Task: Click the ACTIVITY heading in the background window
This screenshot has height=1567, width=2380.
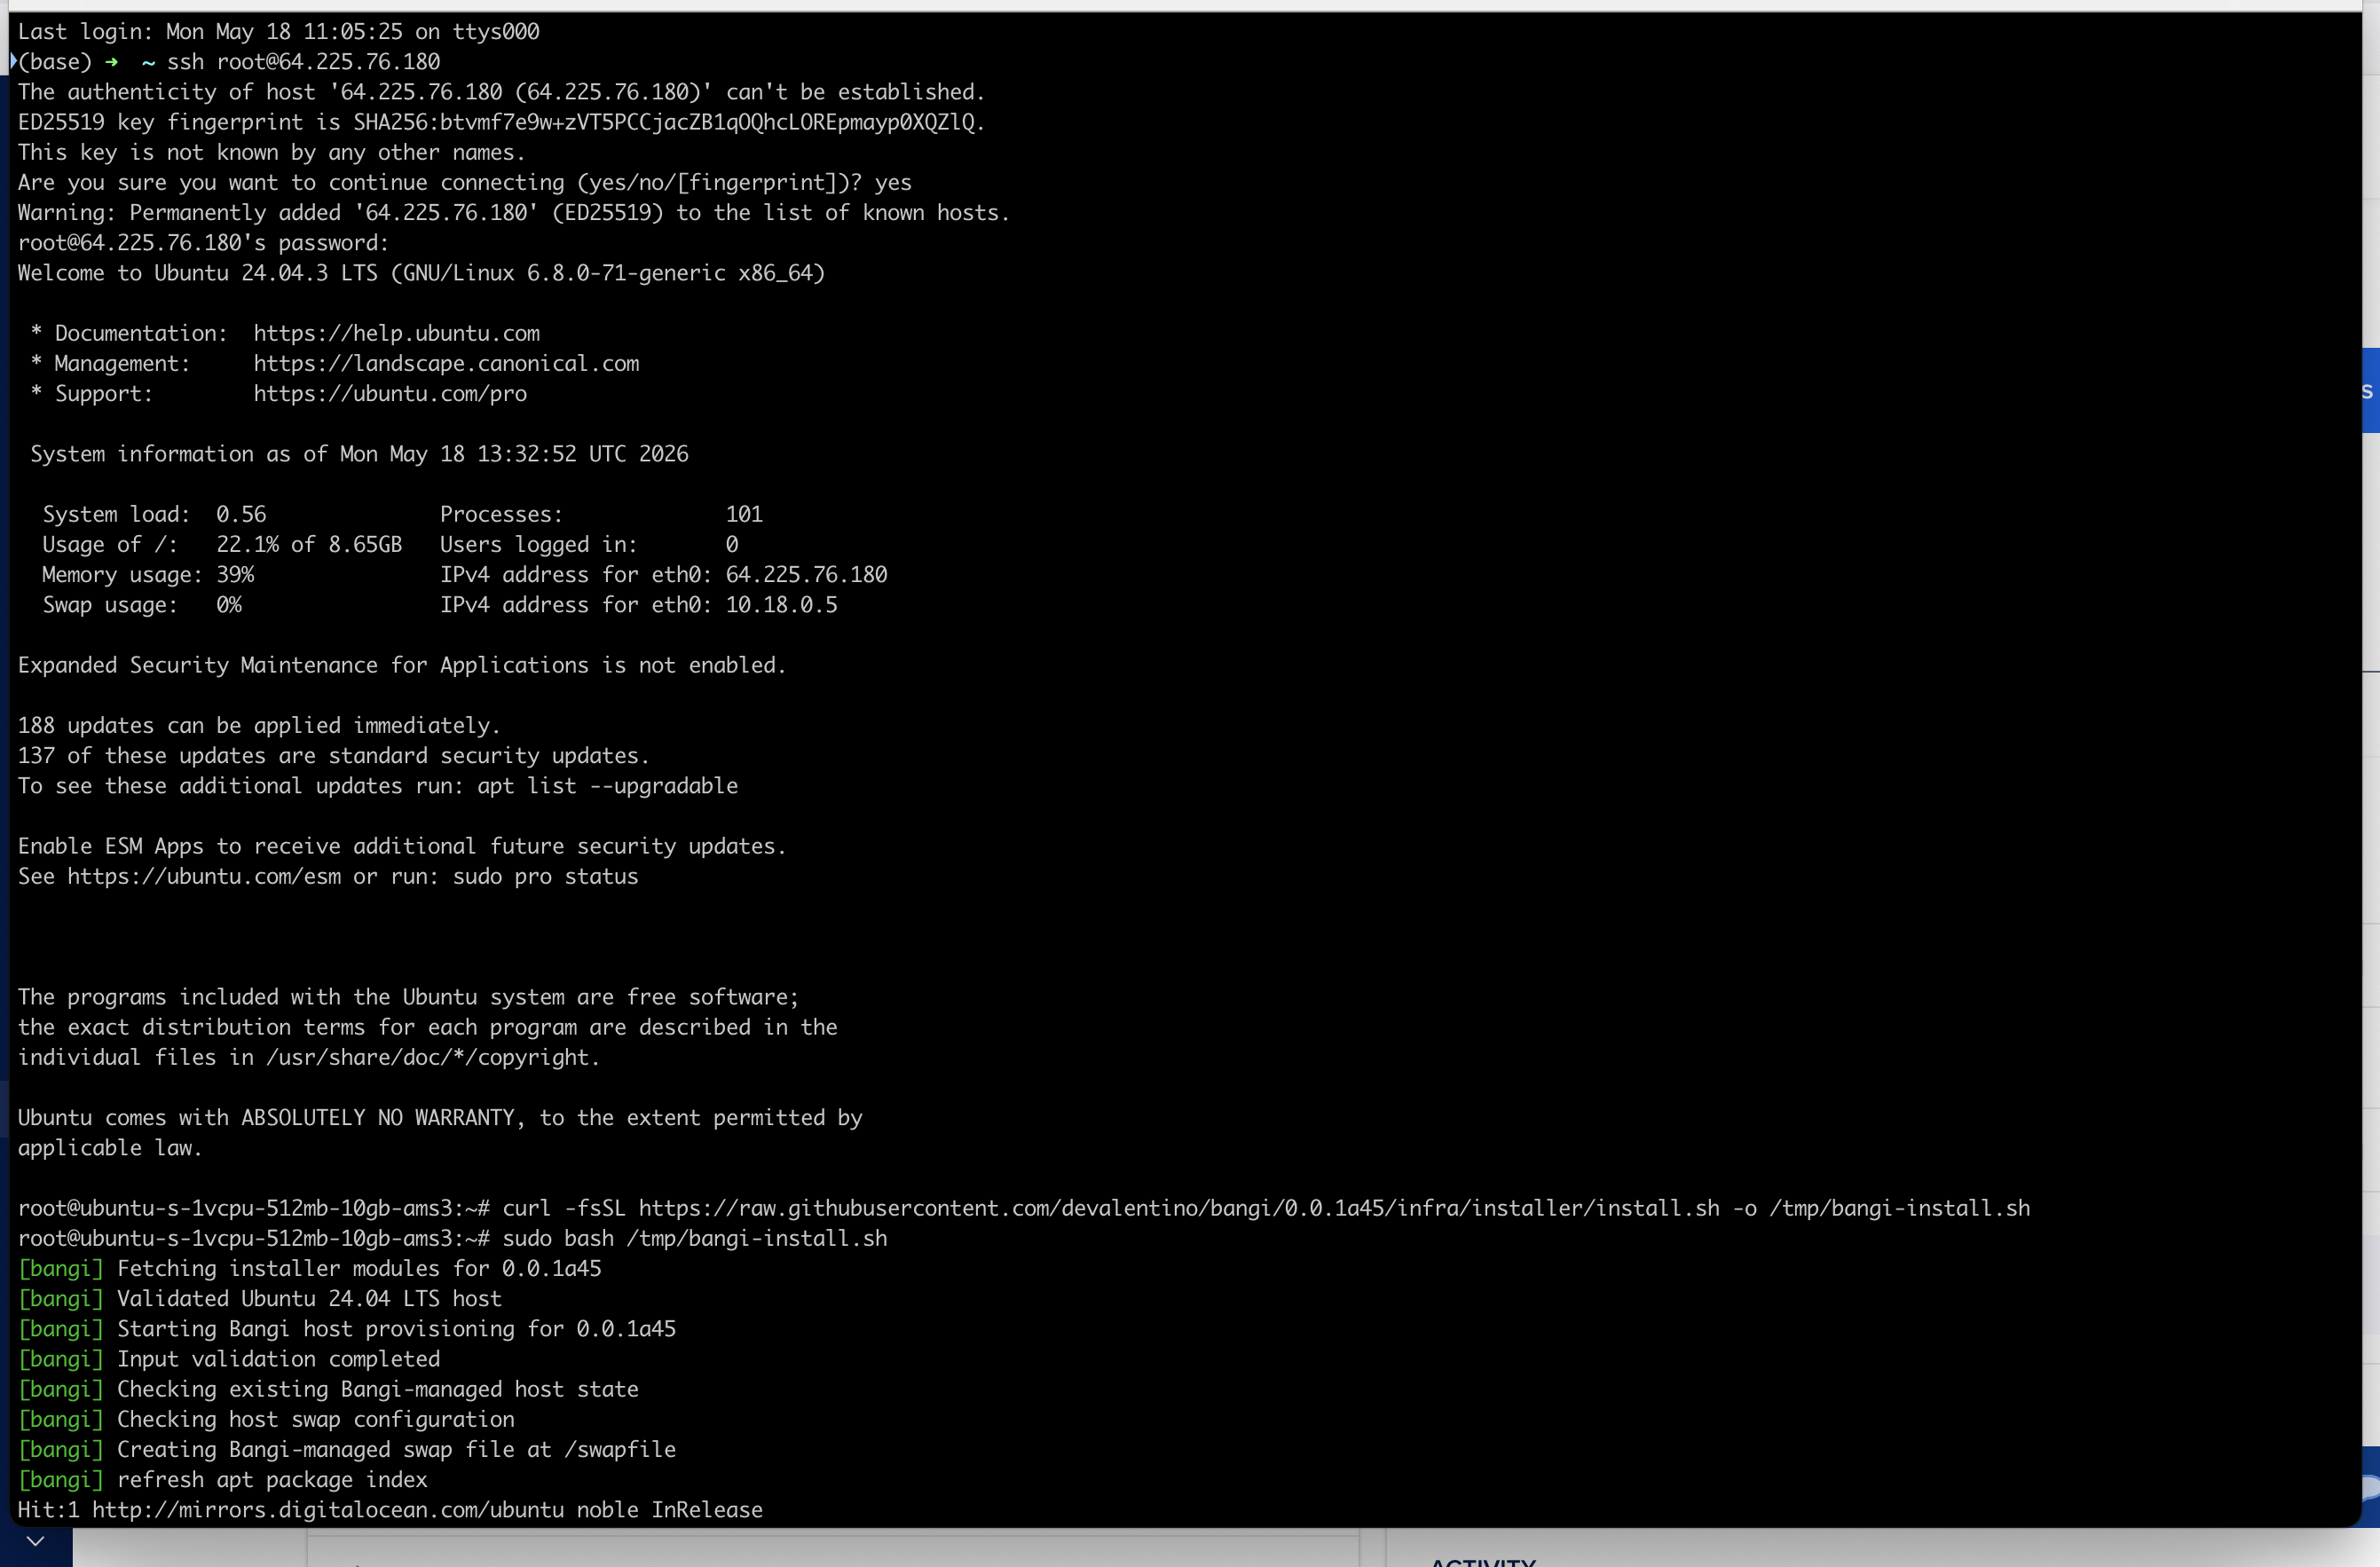Action: [1483, 1562]
